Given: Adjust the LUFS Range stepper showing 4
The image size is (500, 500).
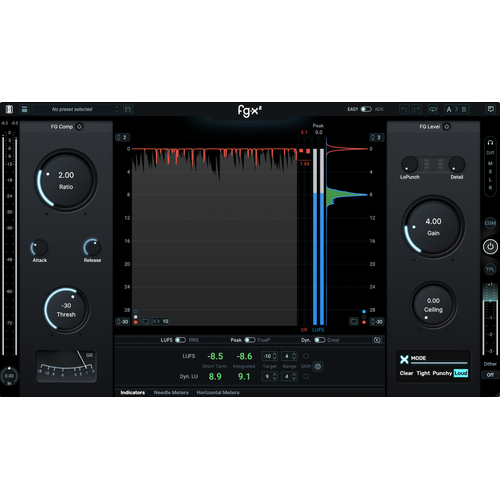Looking at the screenshot, I should [289, 356].
